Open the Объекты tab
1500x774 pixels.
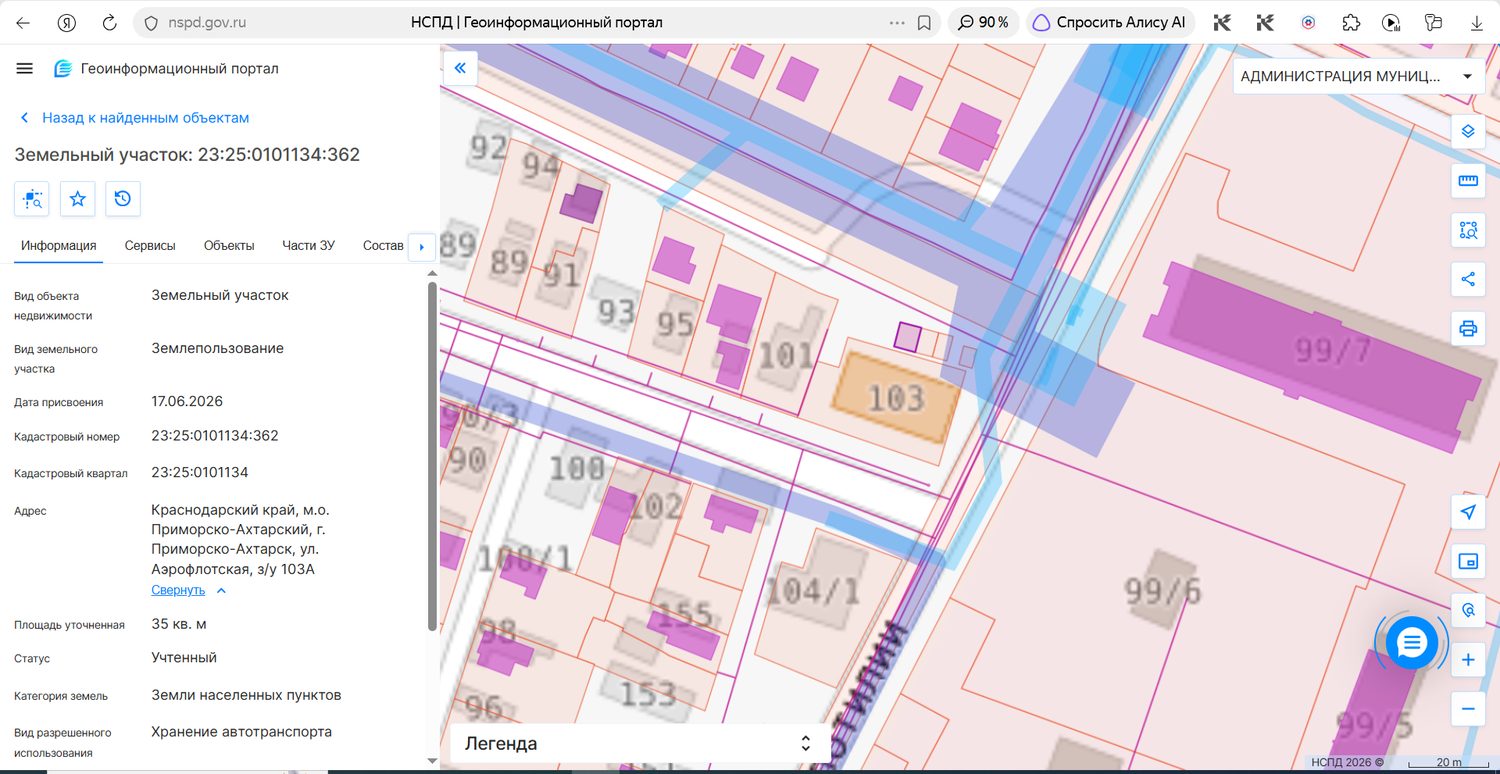point(229,245)
